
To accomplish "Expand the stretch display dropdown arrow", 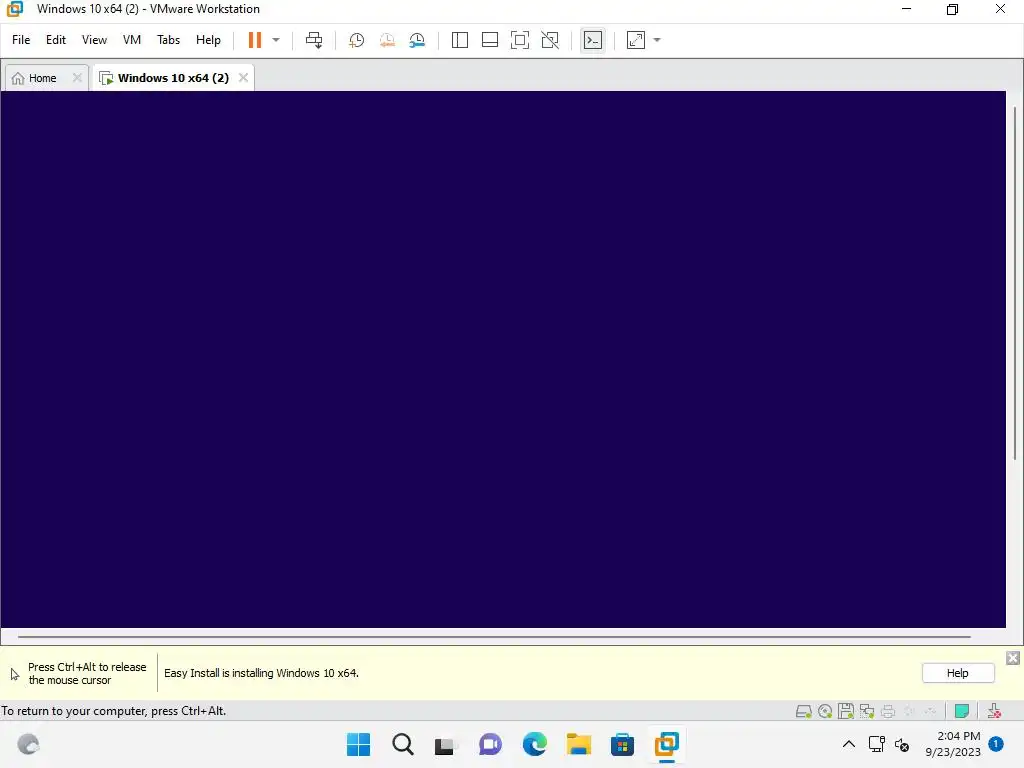I will tap(657, 40).
